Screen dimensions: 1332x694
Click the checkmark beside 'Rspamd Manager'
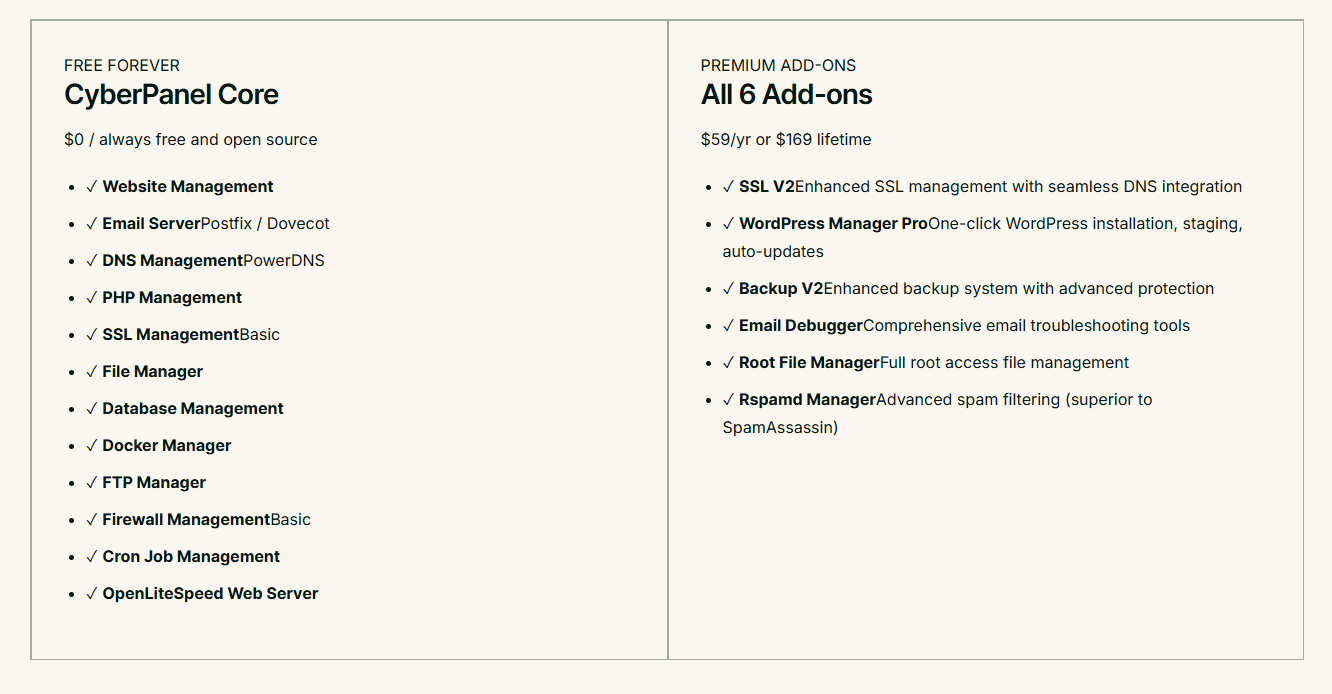(x=728, y=400)
